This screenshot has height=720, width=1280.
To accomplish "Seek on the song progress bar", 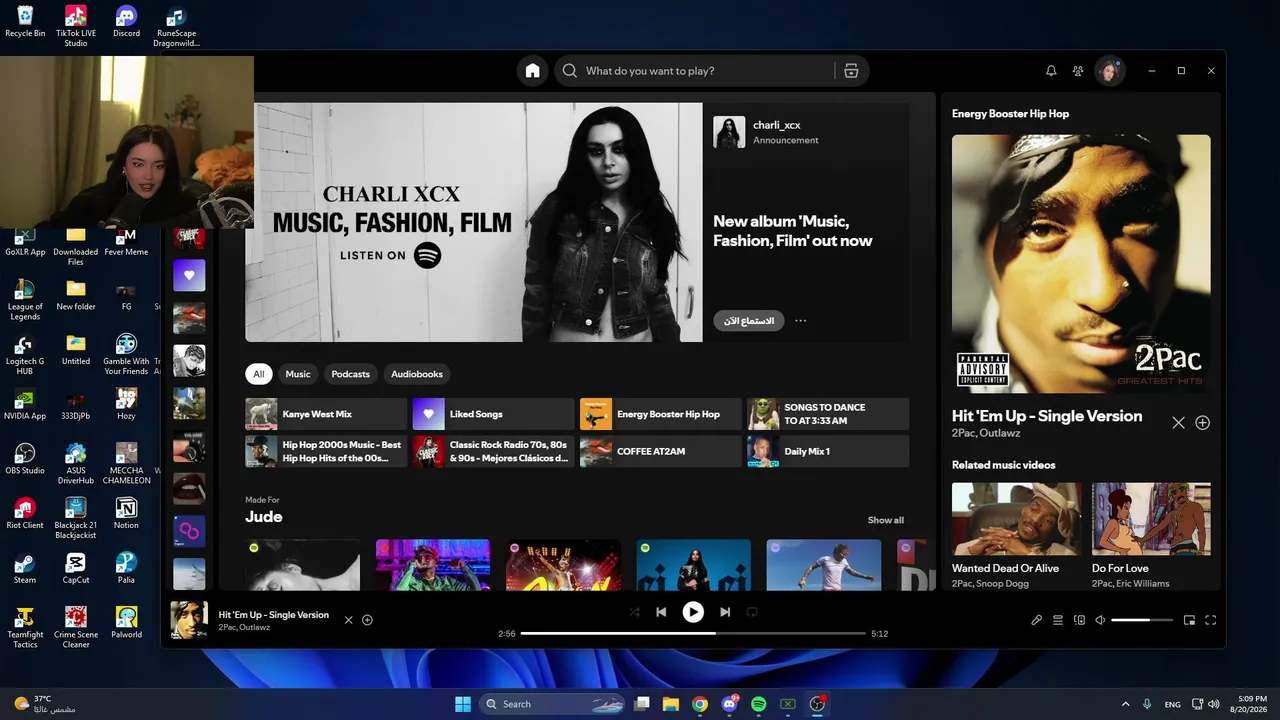I will tap(693, 633).
